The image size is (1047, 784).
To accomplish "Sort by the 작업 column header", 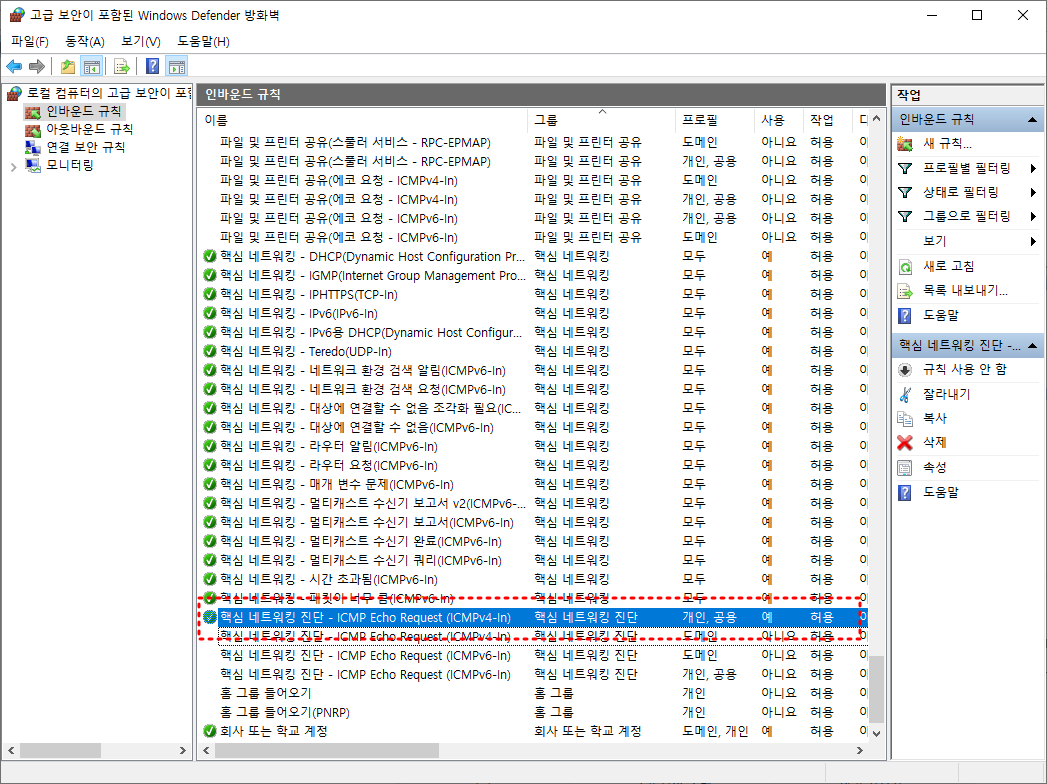I will click(828, 120).
